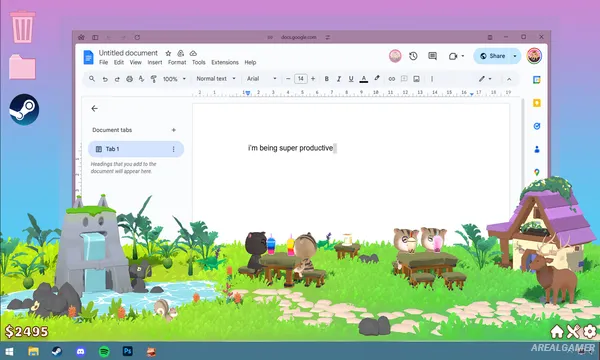Open Google Maps side panel

click(536, 172)
